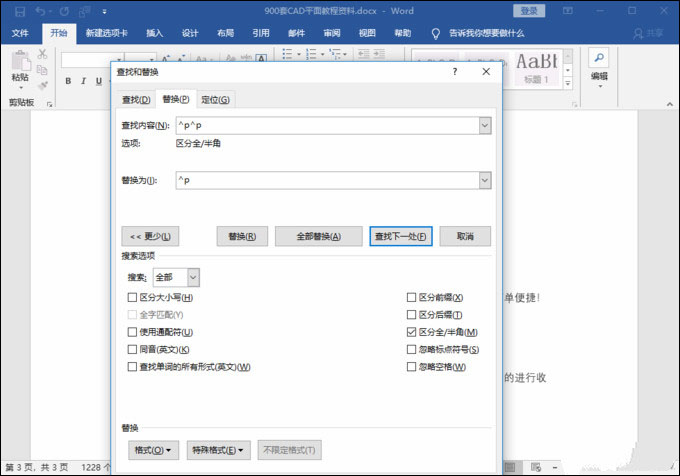Click the Paste clipboard icon
This screenshot has width=680, height=476.
pyautogui.click(x=20, y=61)
